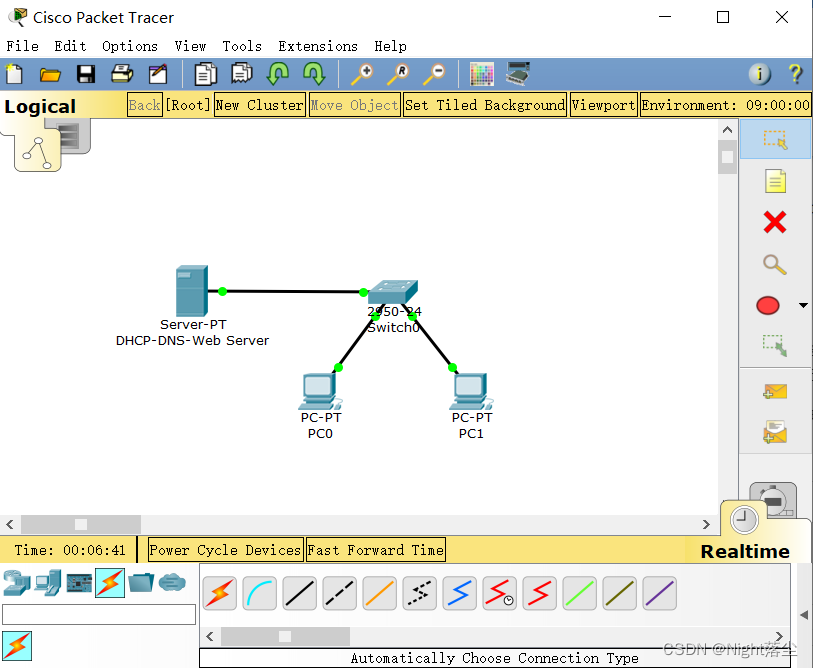813x668 pixels.
Task: Select the Connections lightning category
Action: (x=110, y=583)
